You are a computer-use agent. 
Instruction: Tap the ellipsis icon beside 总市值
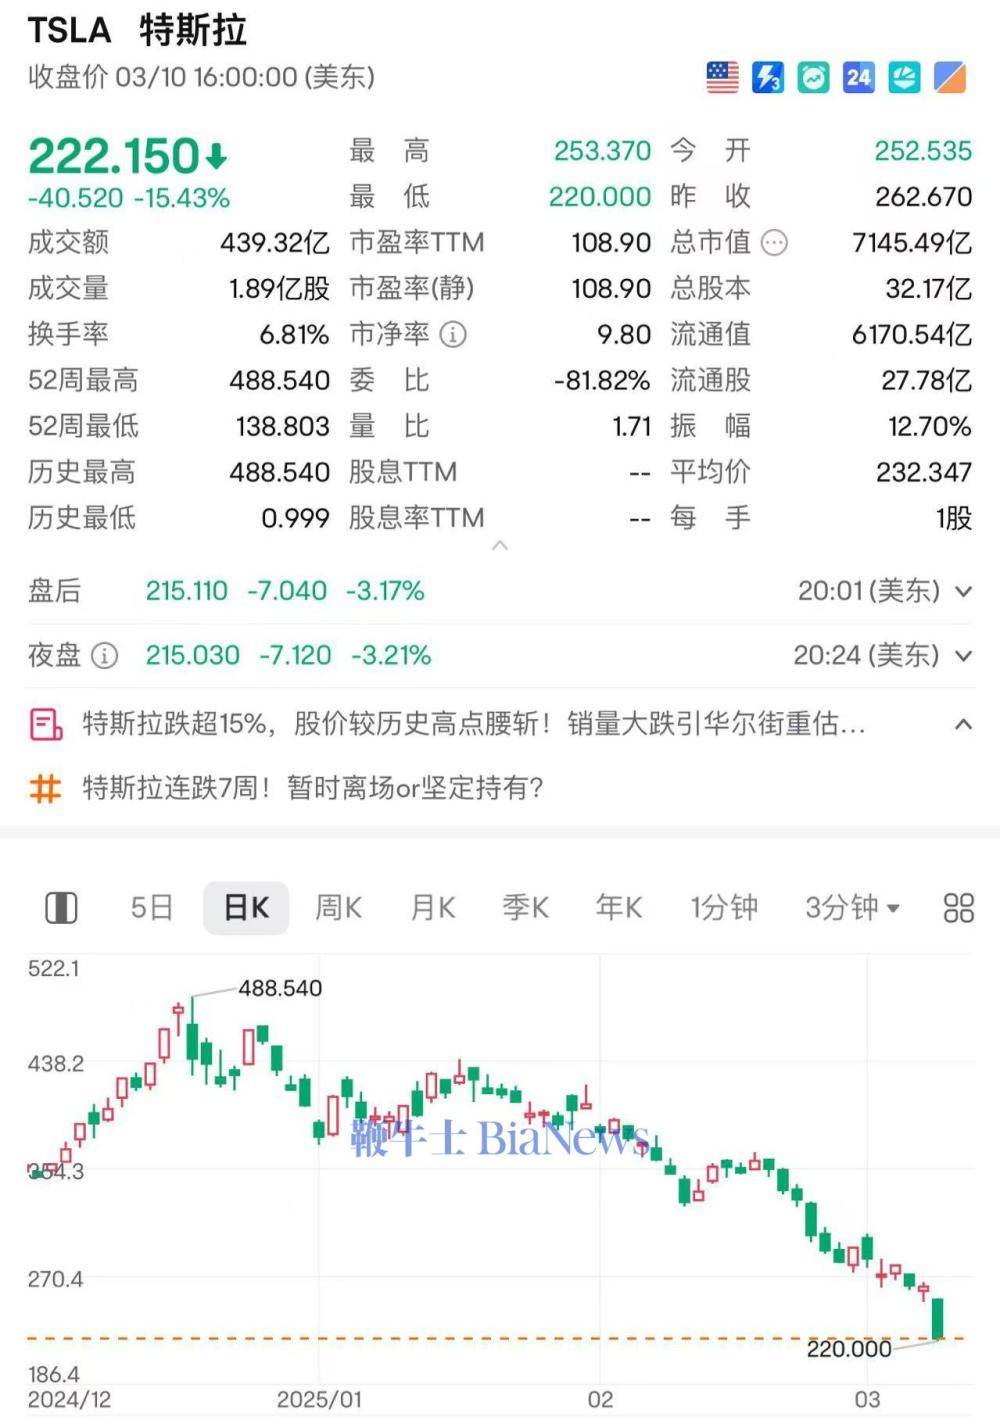pyautogui.click(x=774, y=243)
